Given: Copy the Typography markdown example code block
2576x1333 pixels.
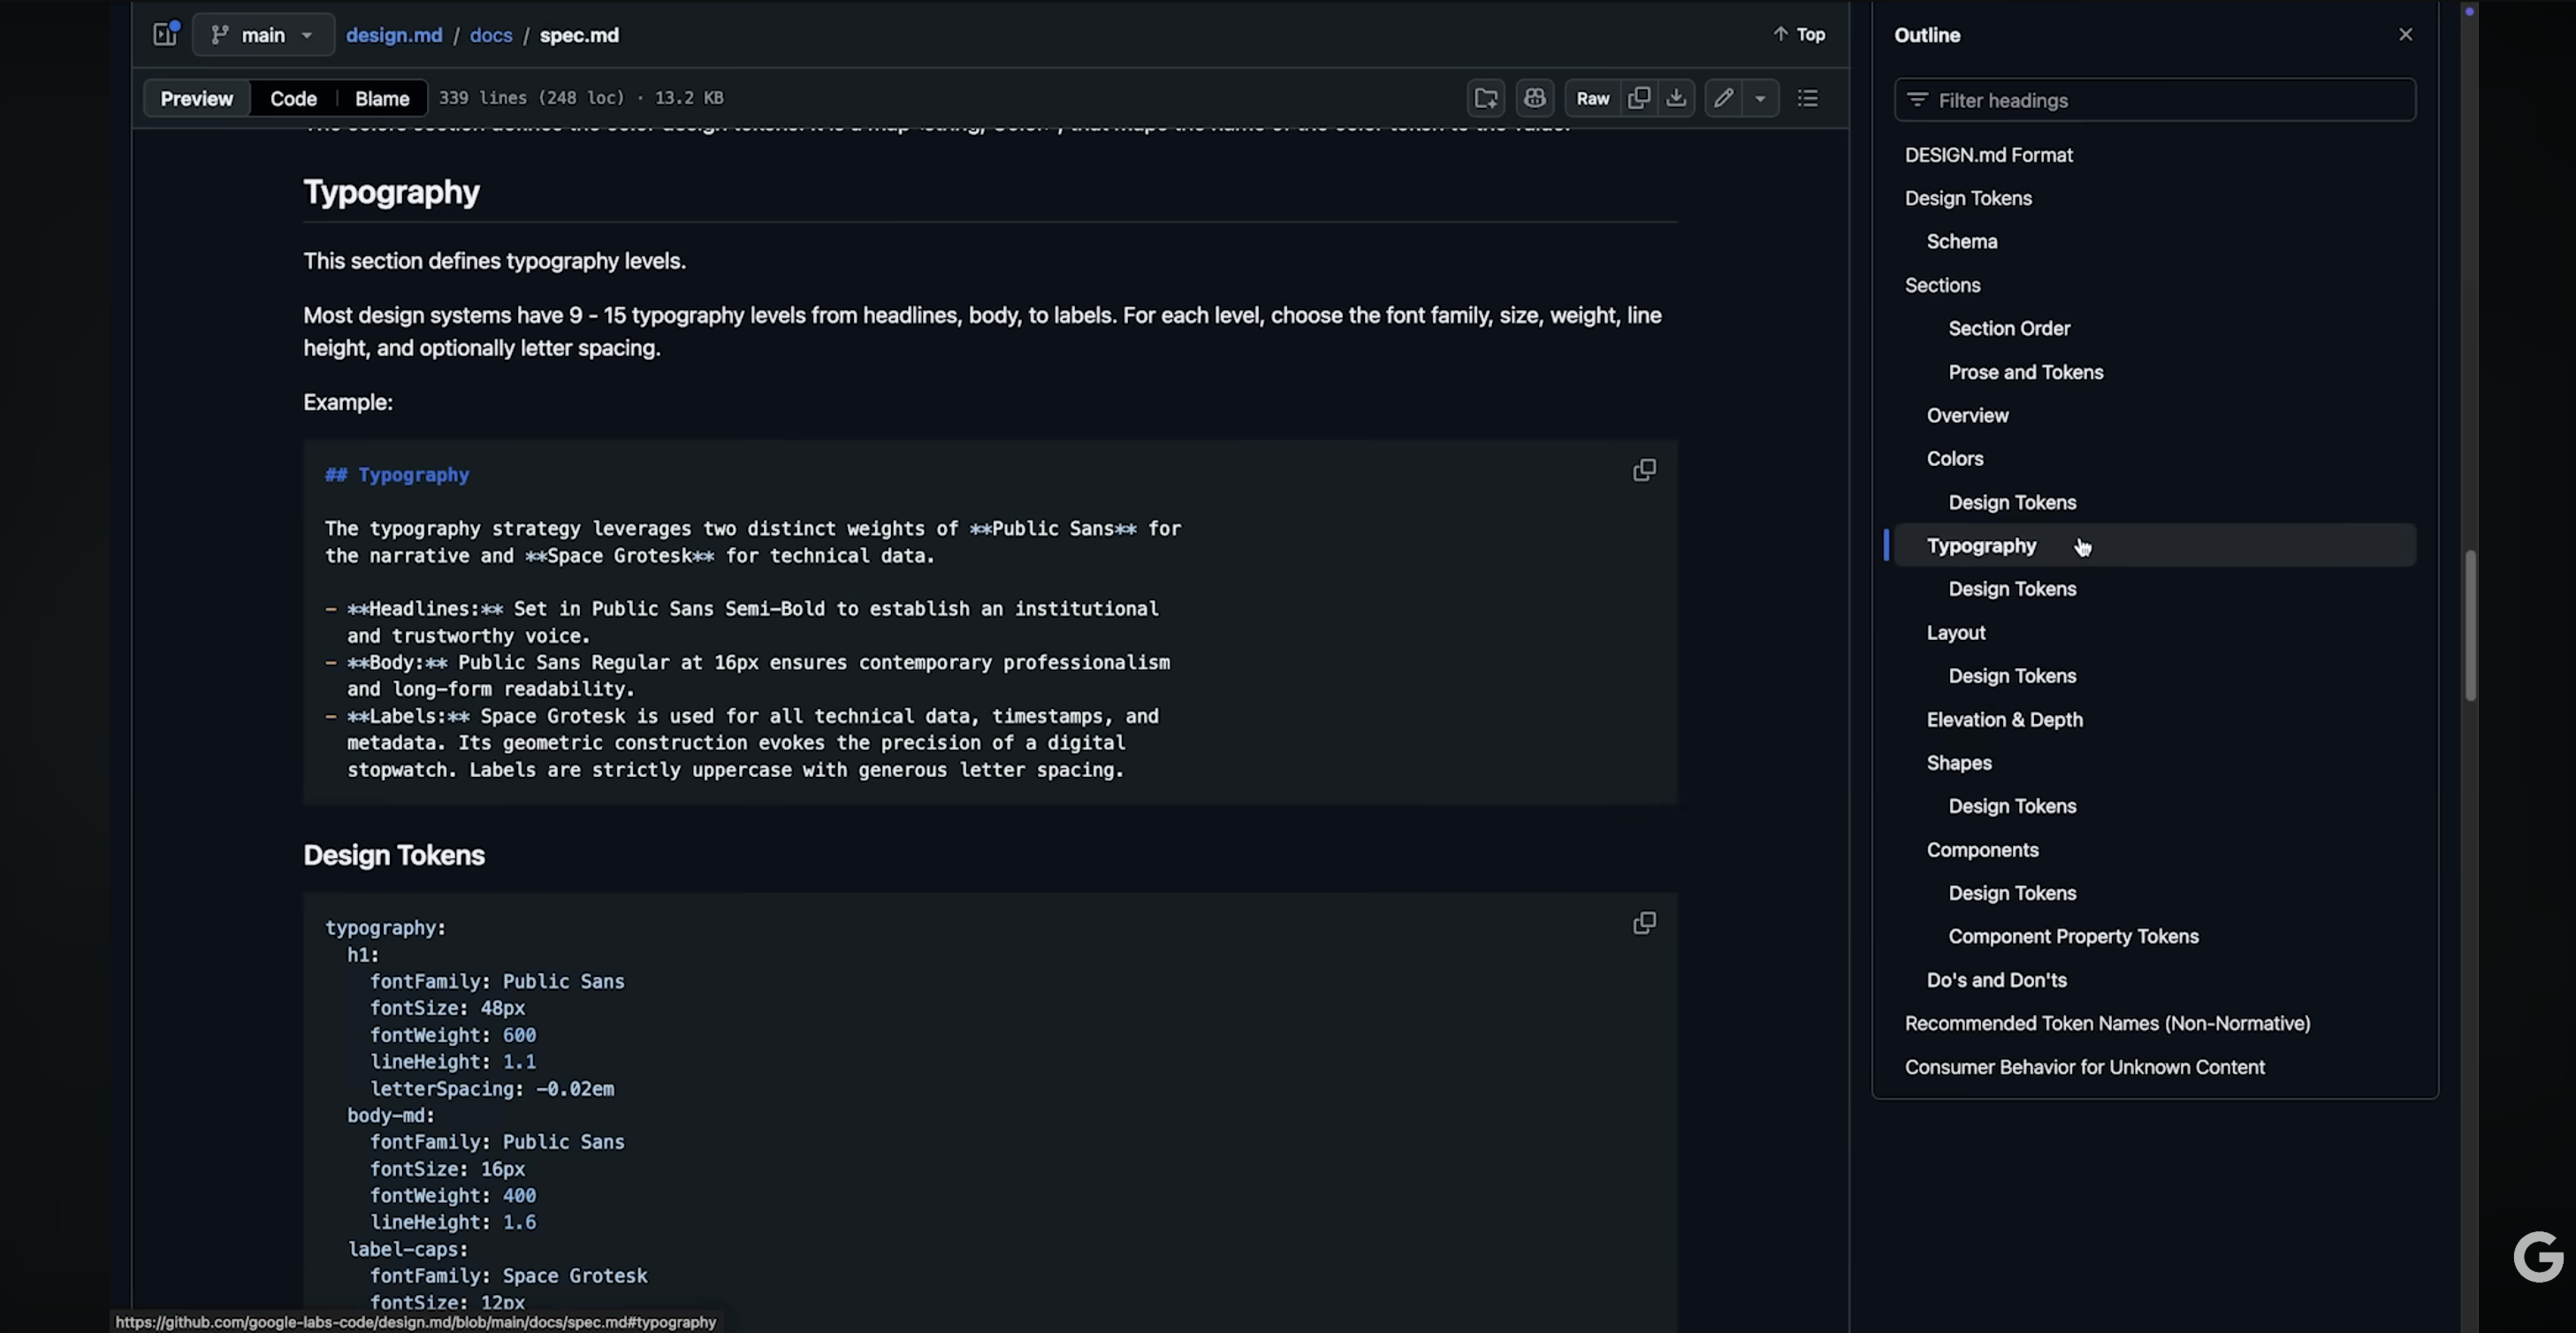Looking at the screenshot, I should point(1644,470).
